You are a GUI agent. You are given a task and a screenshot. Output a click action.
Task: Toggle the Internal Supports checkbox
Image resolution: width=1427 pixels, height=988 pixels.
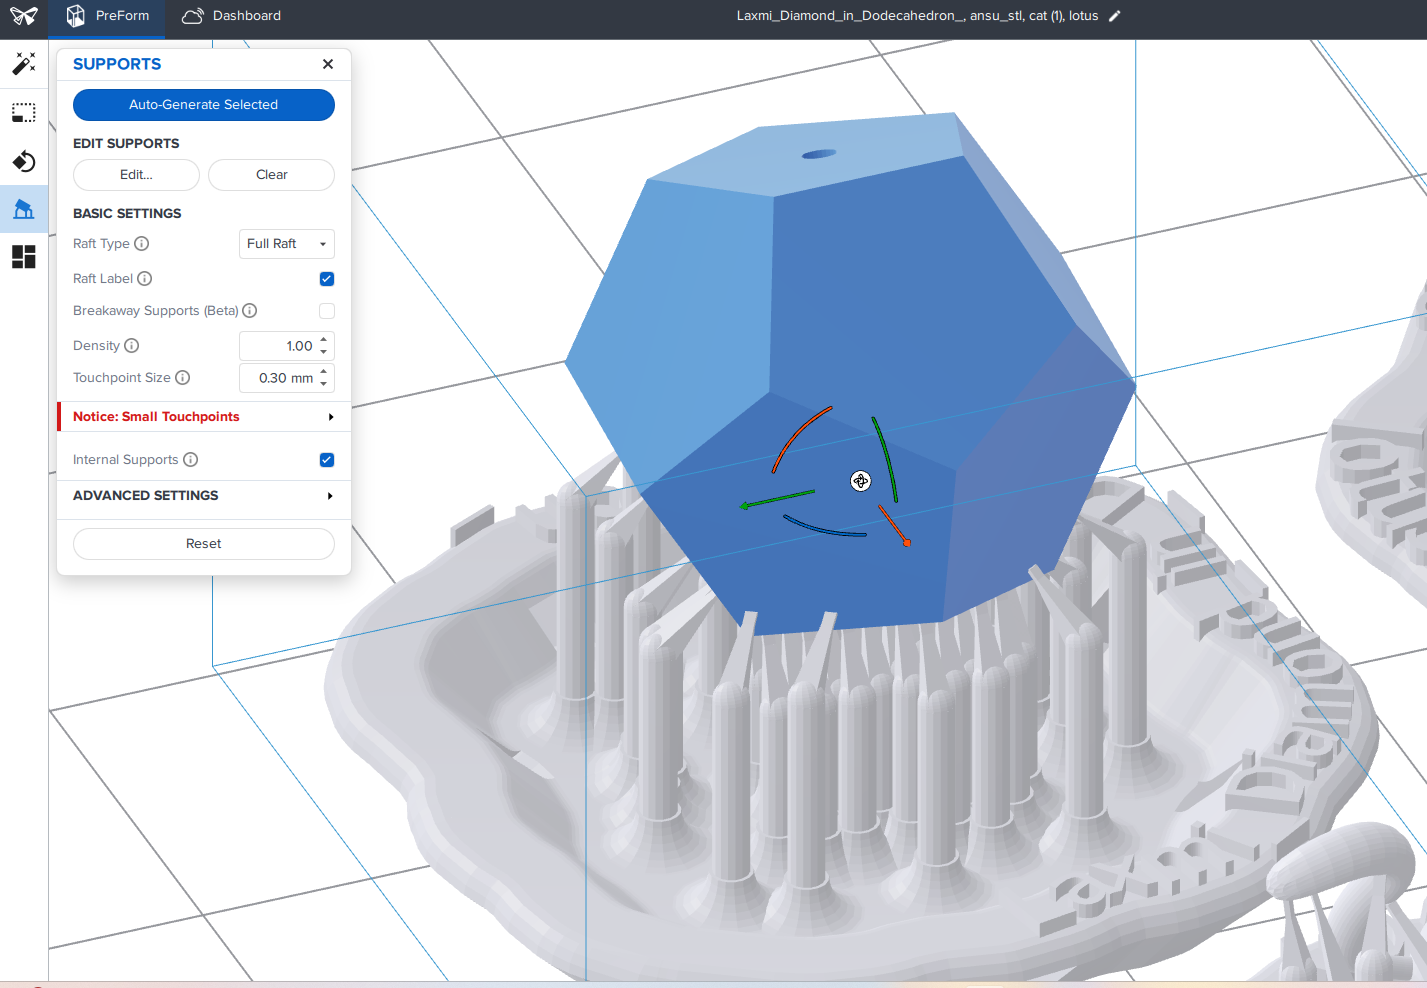(327, 460)
